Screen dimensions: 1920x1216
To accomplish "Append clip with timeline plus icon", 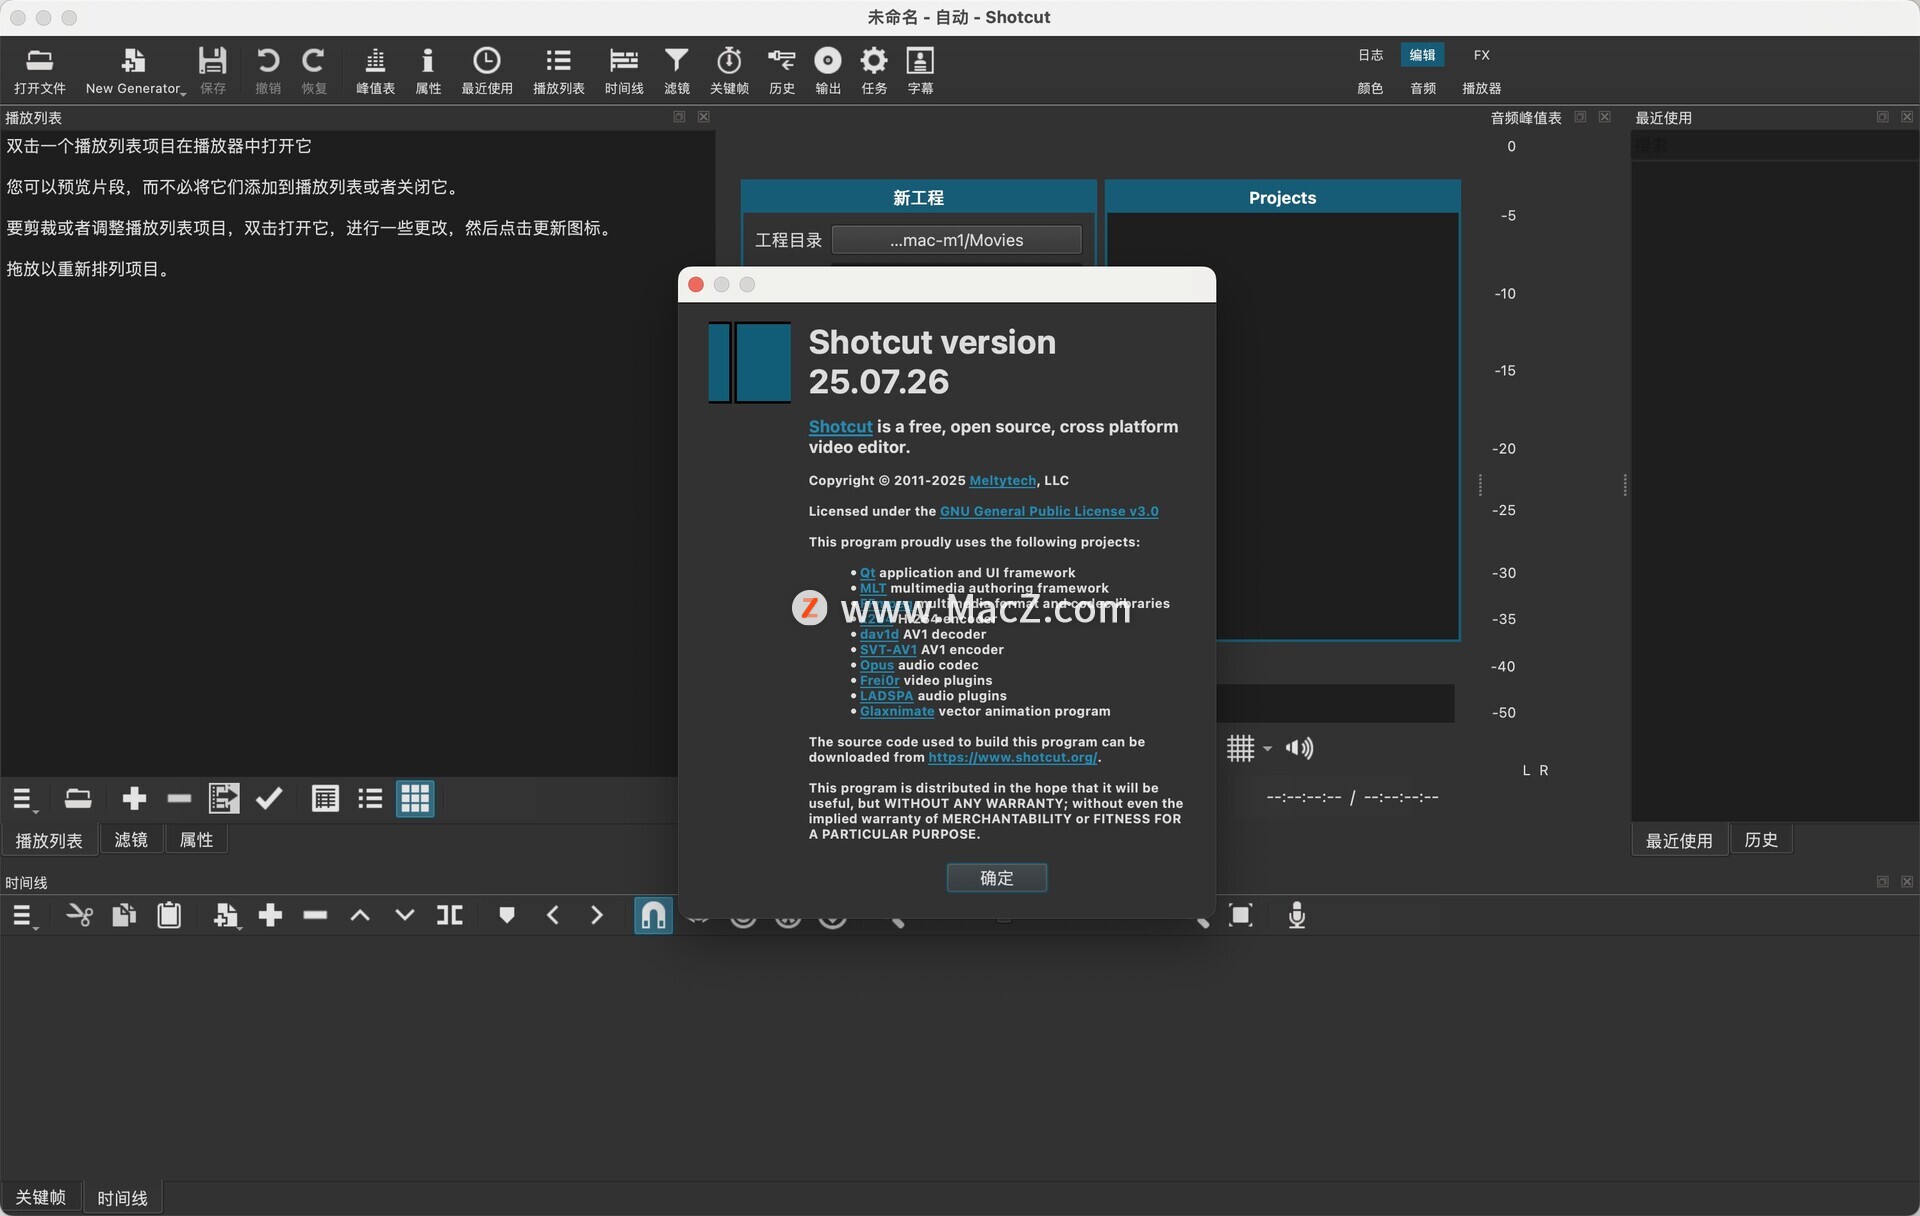I will click(x=270, y=915).
